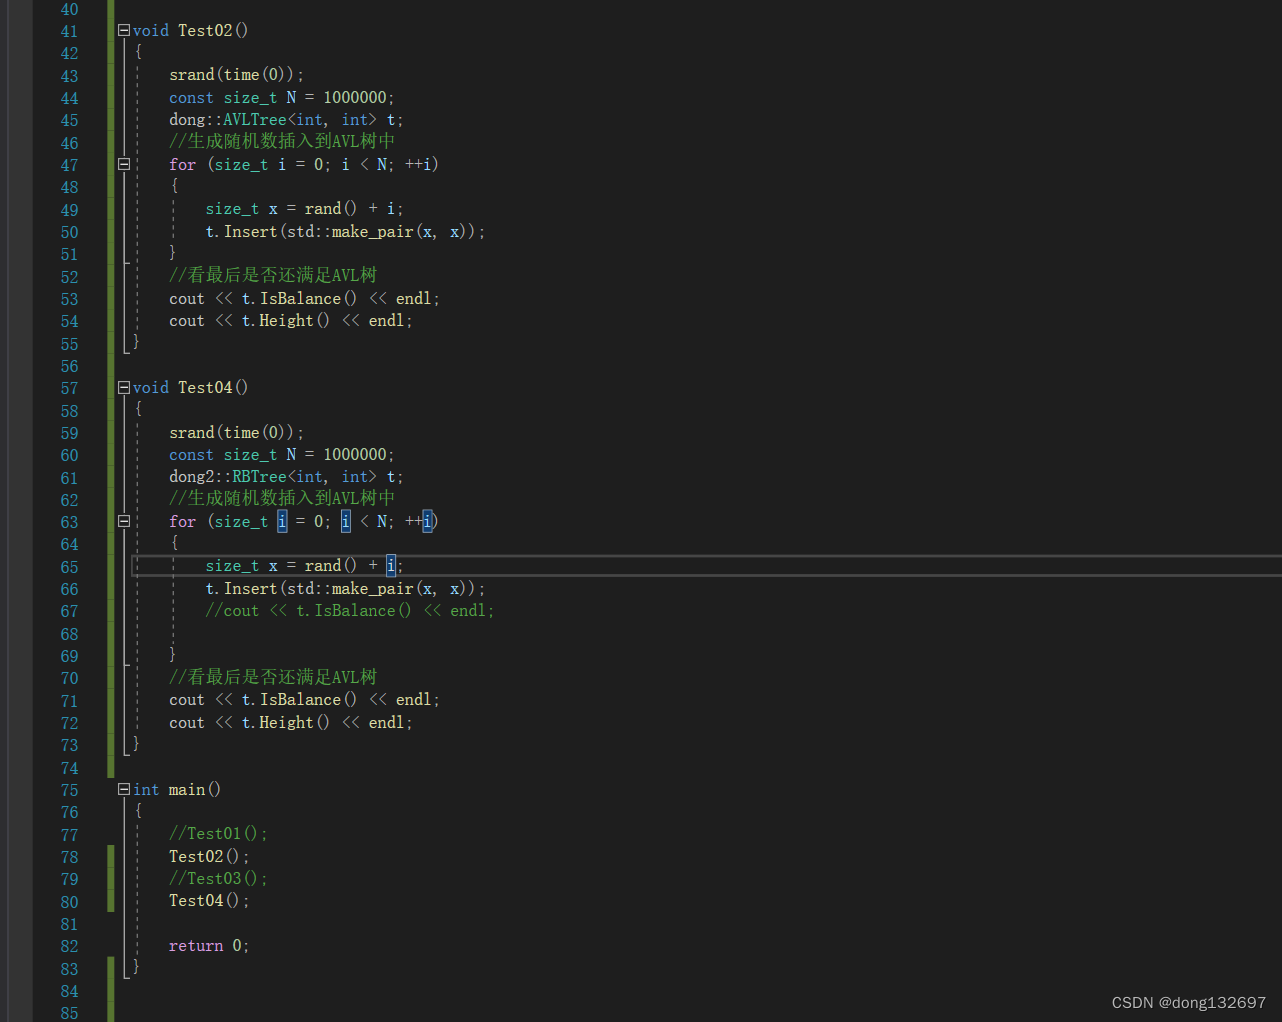Click the function name 'Test02' in its definition
Image resolution: width=1282 pixels, height=1022 pixels.
click(205, 31)
